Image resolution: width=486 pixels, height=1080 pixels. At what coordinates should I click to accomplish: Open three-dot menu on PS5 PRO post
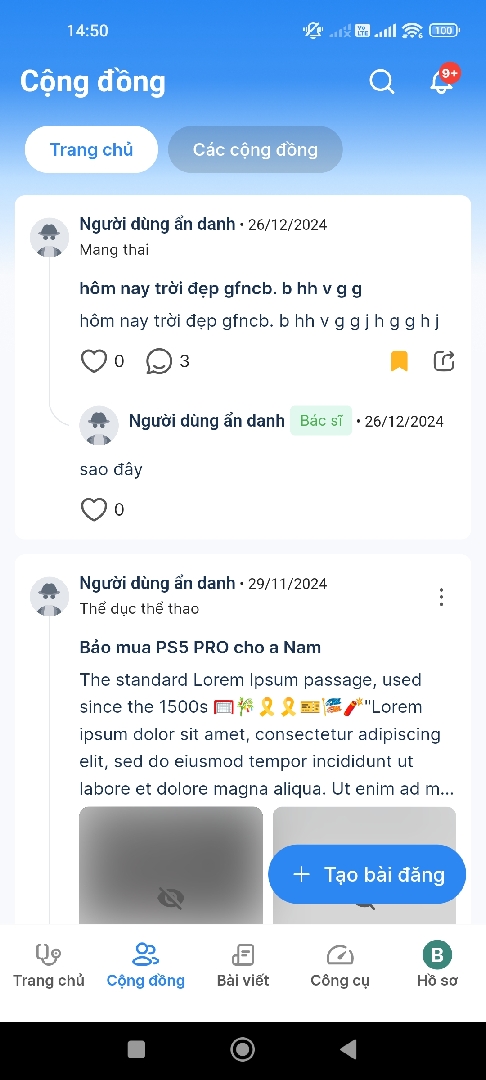441,597
